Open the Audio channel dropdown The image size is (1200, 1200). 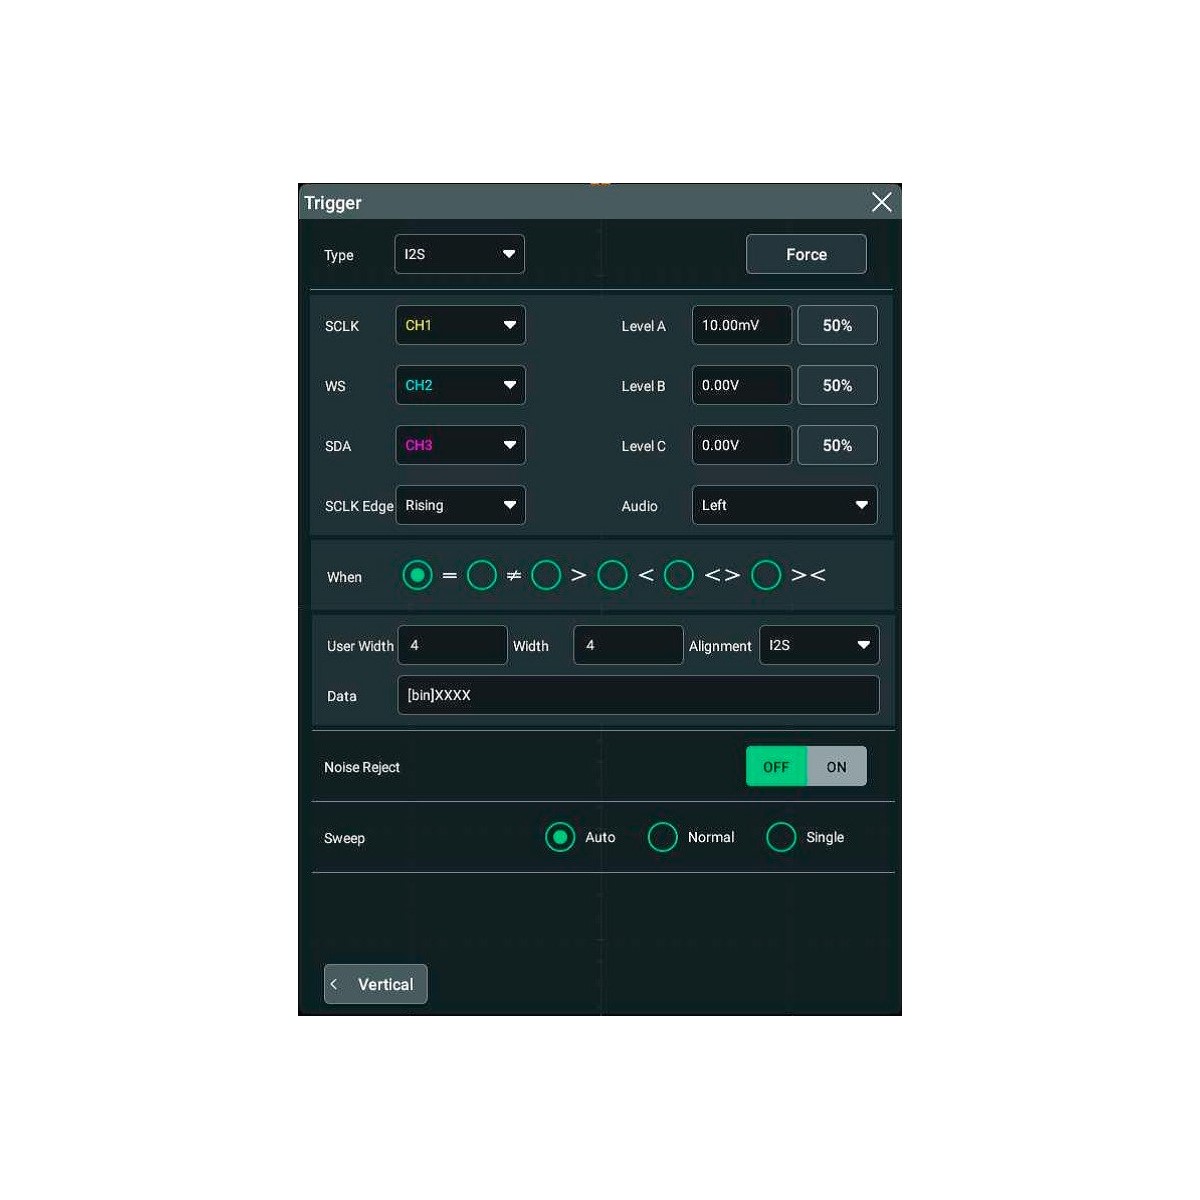tap(784, 505)
